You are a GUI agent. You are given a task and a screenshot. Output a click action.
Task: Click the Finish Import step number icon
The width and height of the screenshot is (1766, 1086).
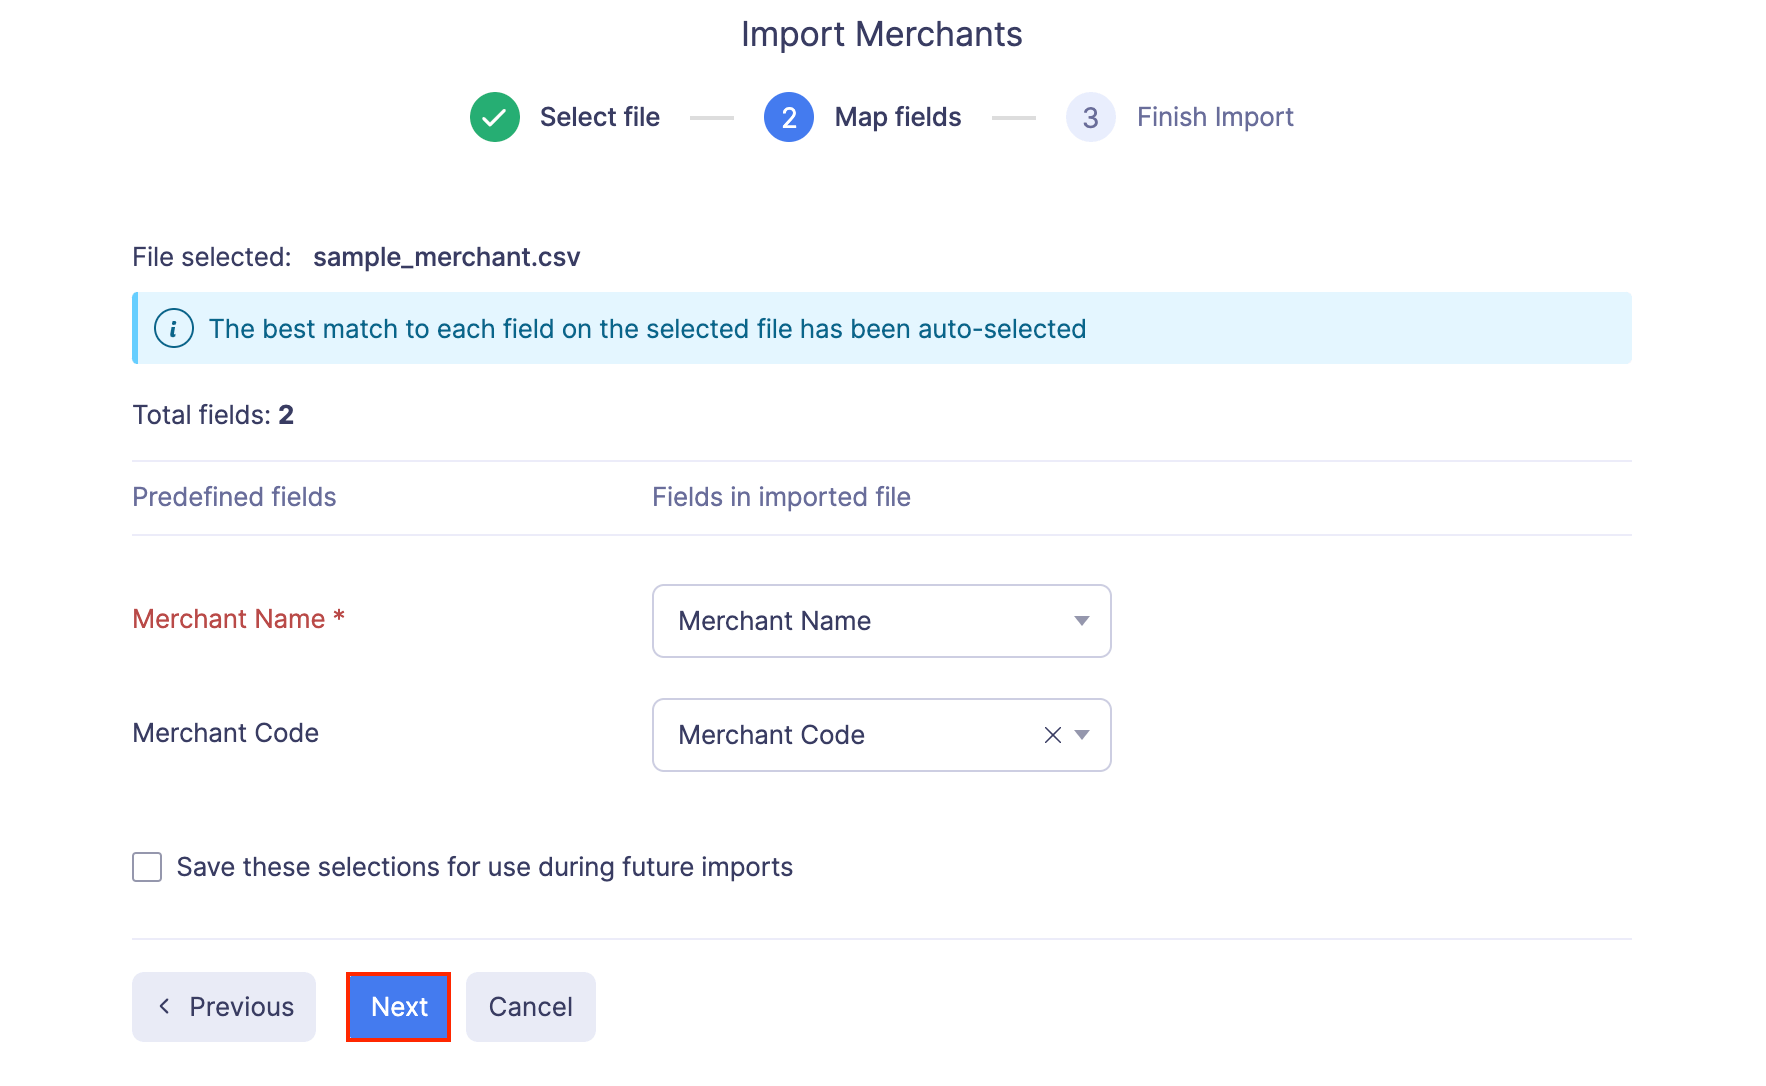point(1090,117)
